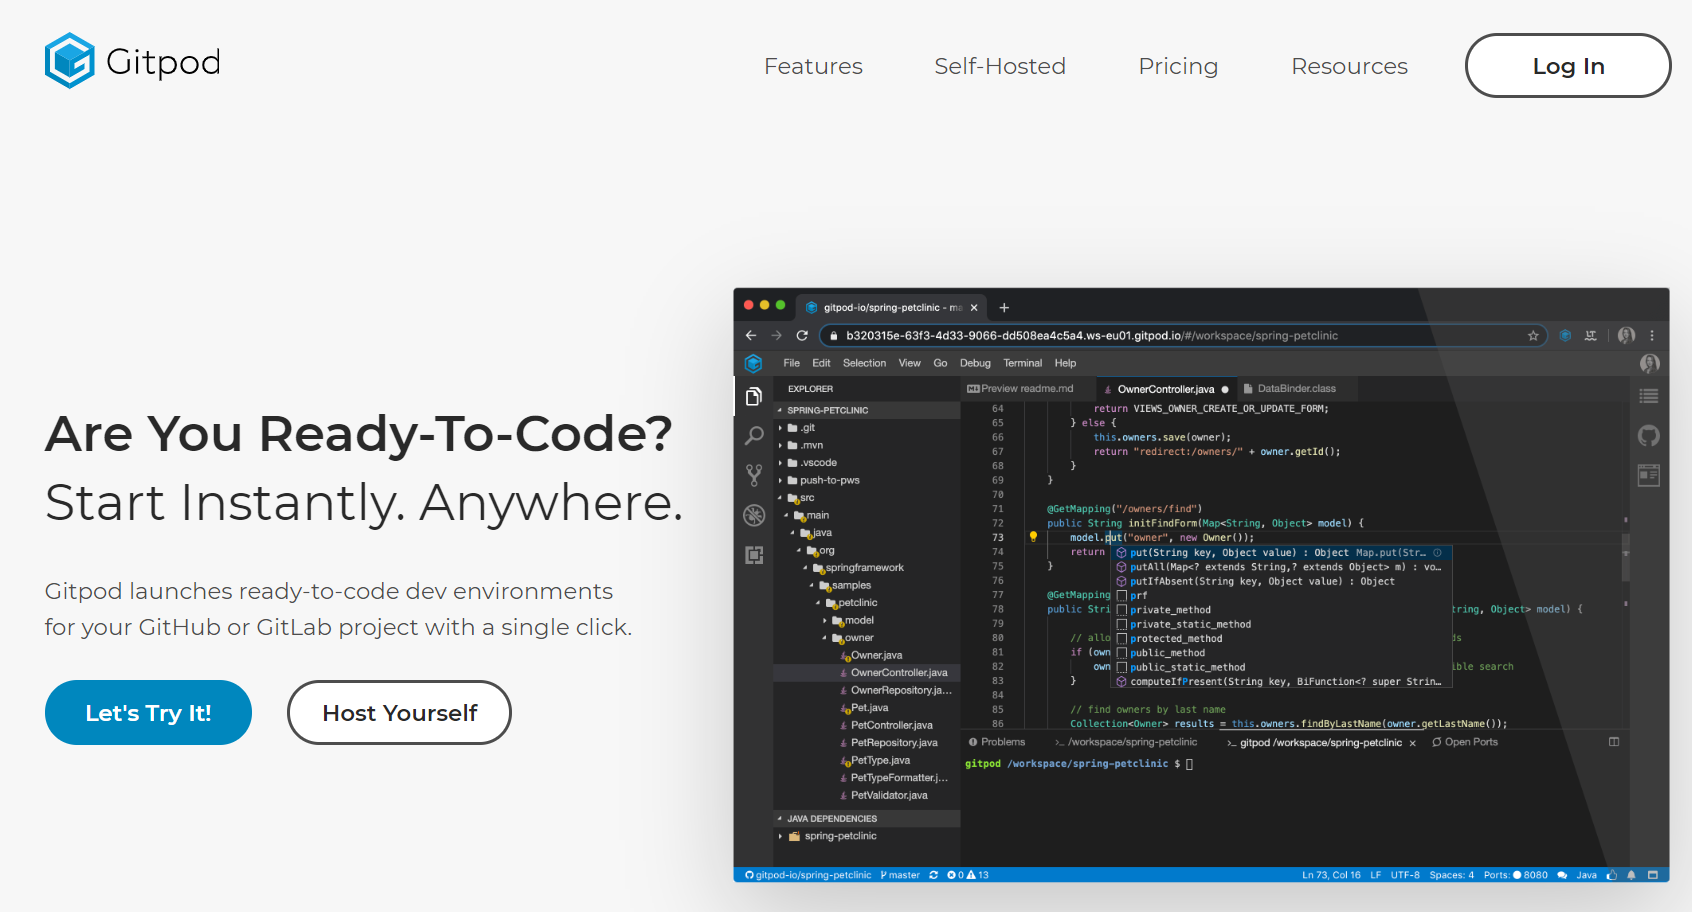The width and height of the screenshot is (1692, 912).
Task: Open the Problems panel tab
Action: point(997,742)
